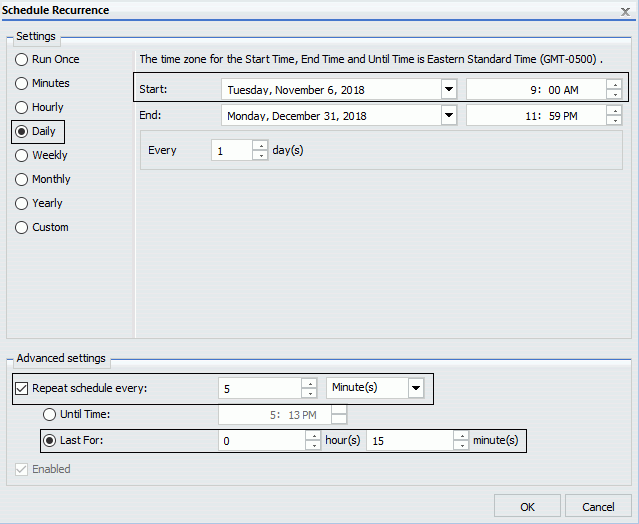
Task: Increase the Last For hour(s) value
Action: pos(313,436)
